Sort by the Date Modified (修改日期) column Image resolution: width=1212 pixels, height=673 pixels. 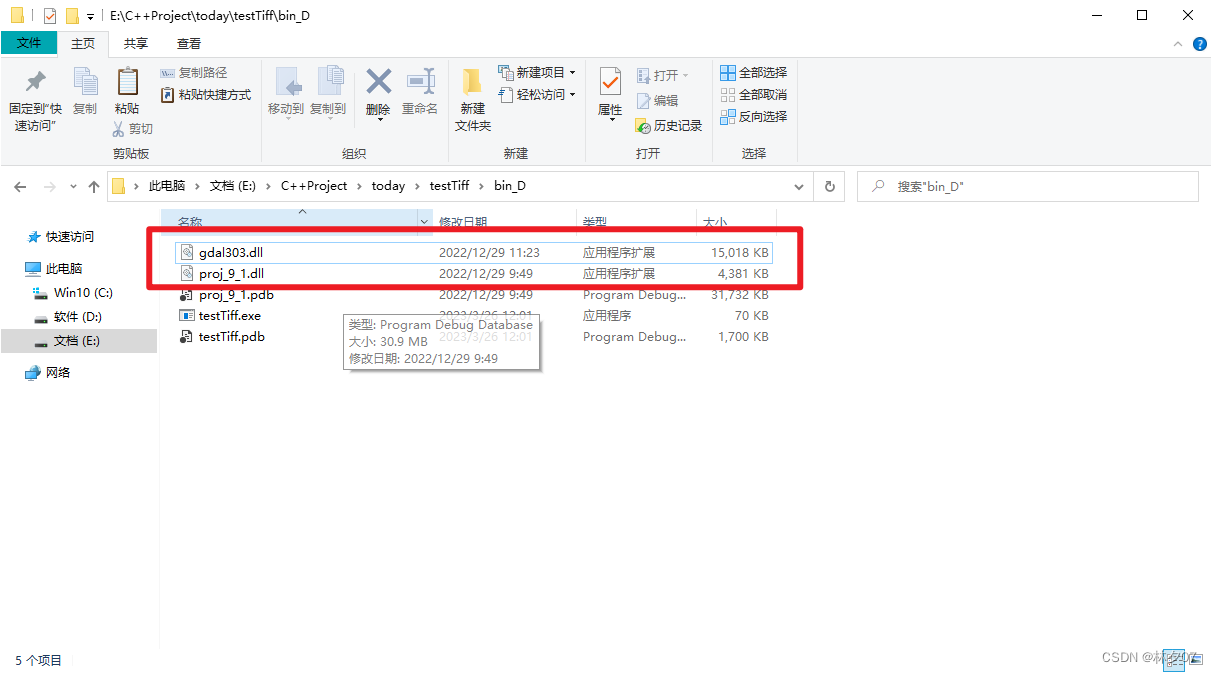pos(463,222)
